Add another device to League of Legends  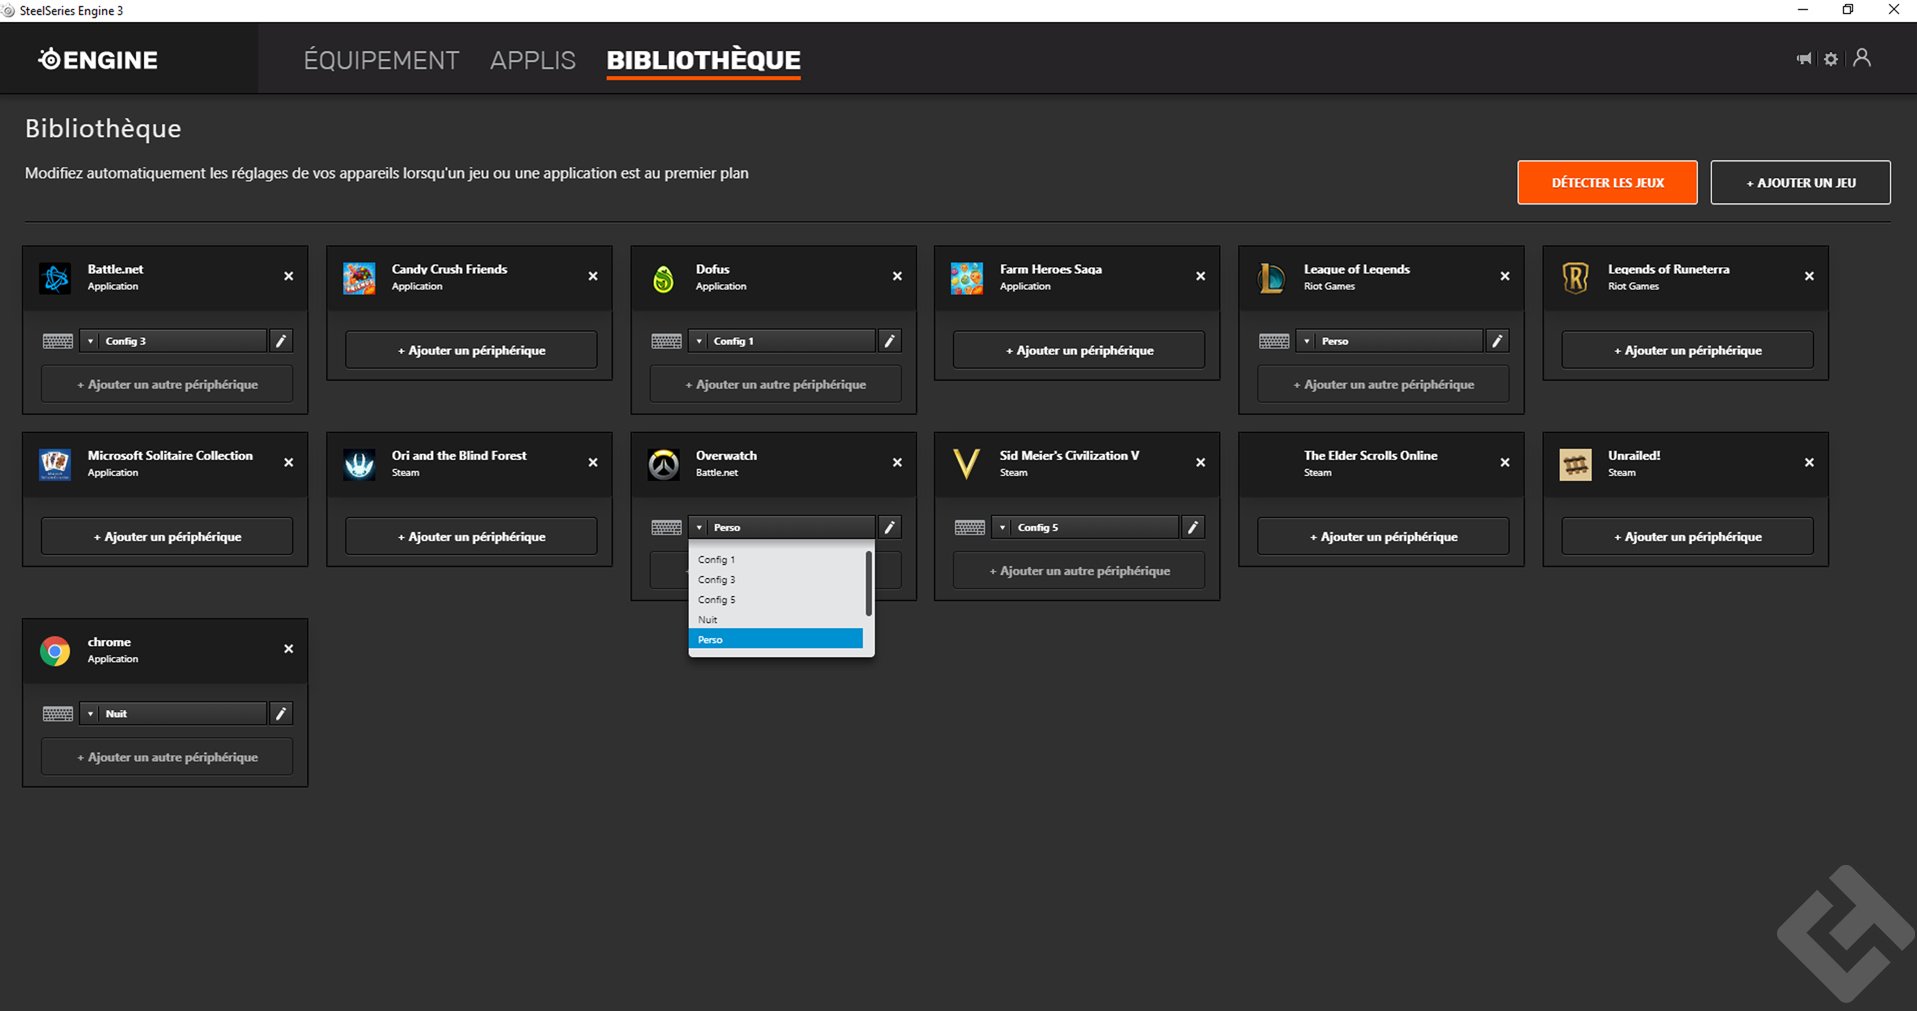coord(1383,384)
